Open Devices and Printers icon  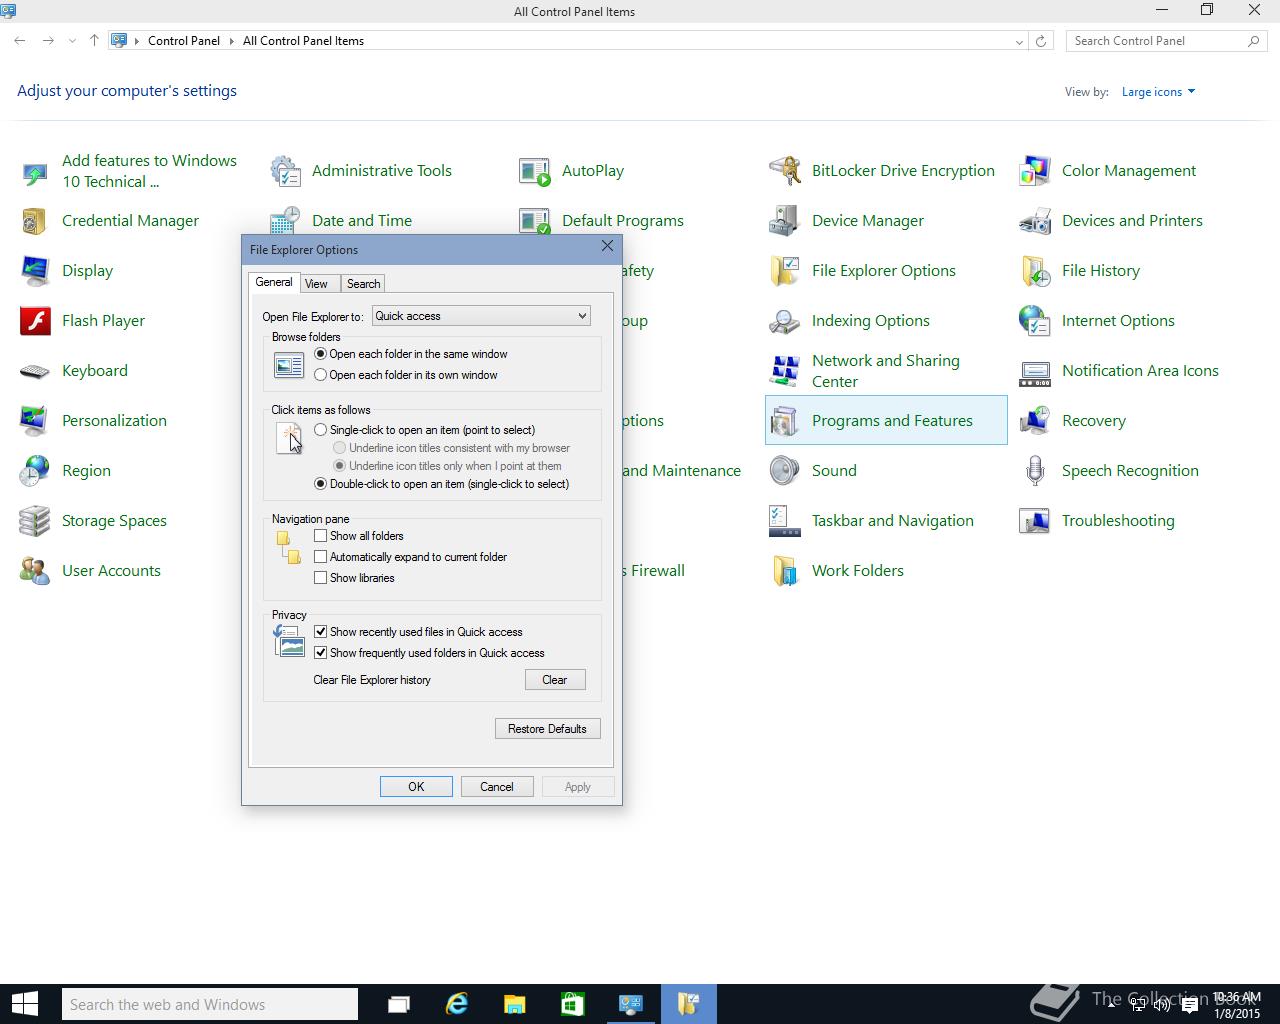pos(1035,221)
